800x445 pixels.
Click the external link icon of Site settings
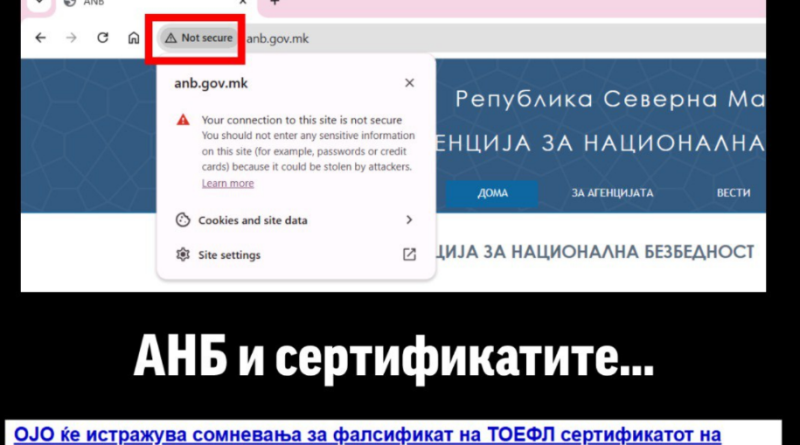pyautogui.click(x=409, y=255)
